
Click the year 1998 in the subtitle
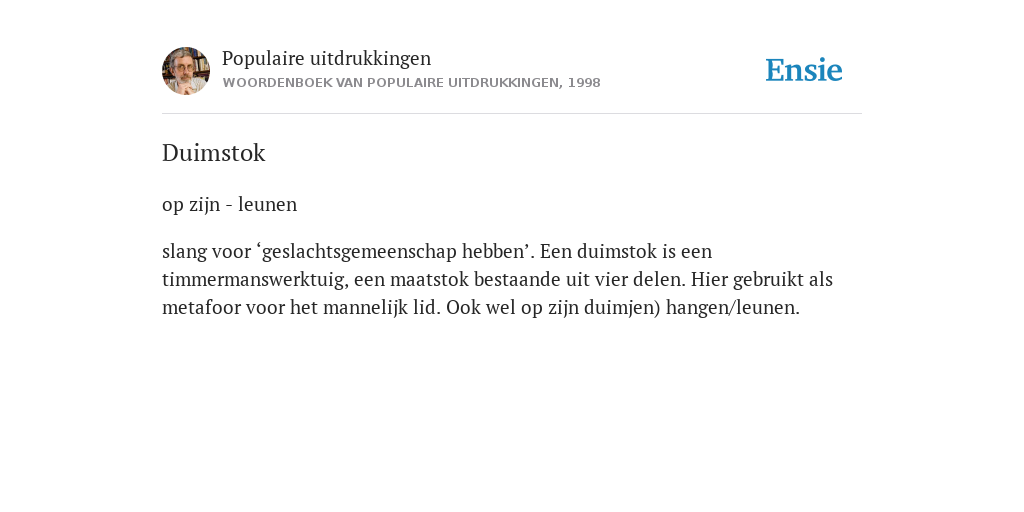click(584, 83)
